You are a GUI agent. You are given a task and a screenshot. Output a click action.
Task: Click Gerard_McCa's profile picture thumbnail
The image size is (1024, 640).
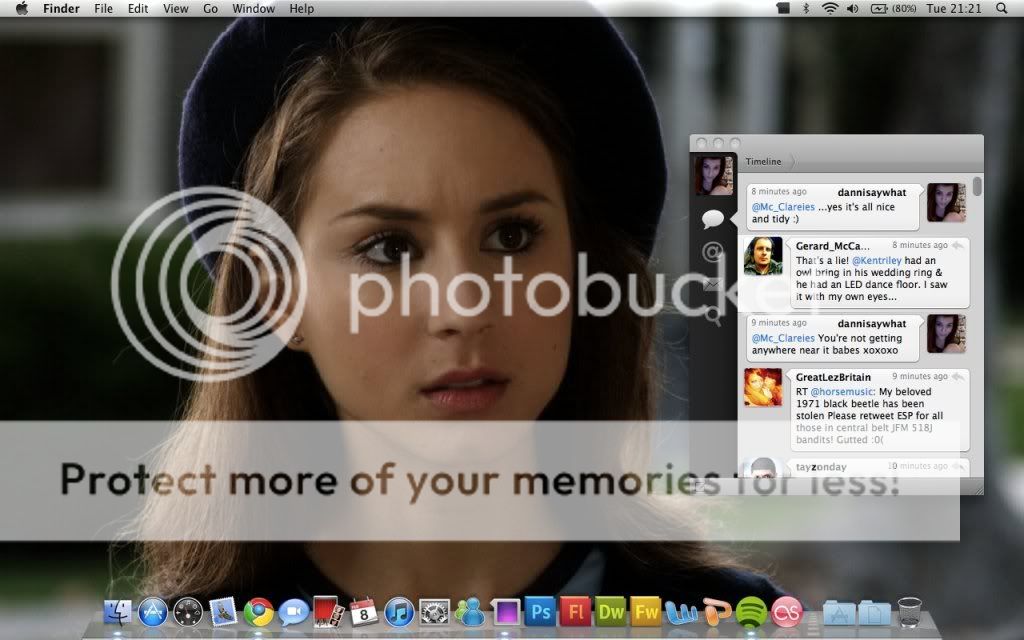[762, 256]
